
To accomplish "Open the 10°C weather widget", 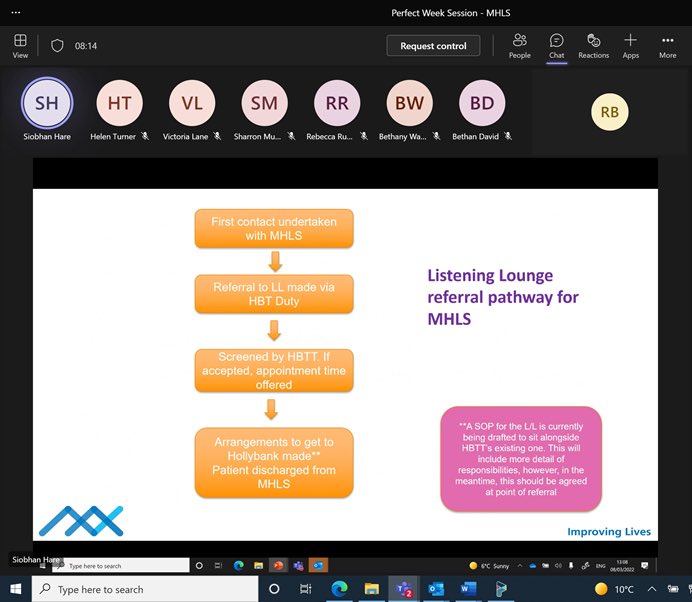I will [x=614, y=589].
